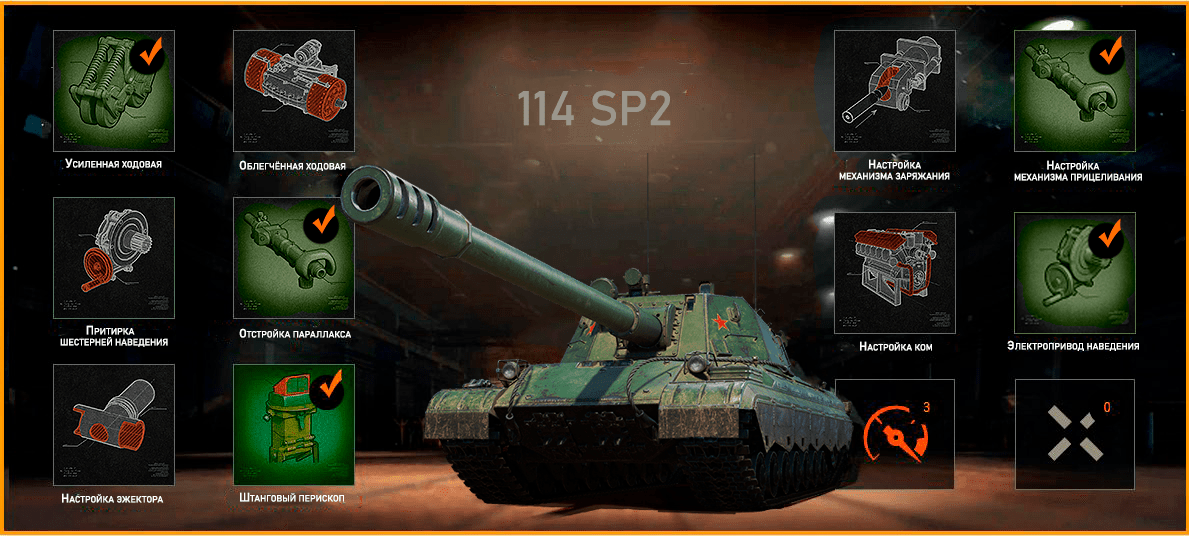Select the Притирка шестерней наведения icon
1189x536 pixels.
114,258
